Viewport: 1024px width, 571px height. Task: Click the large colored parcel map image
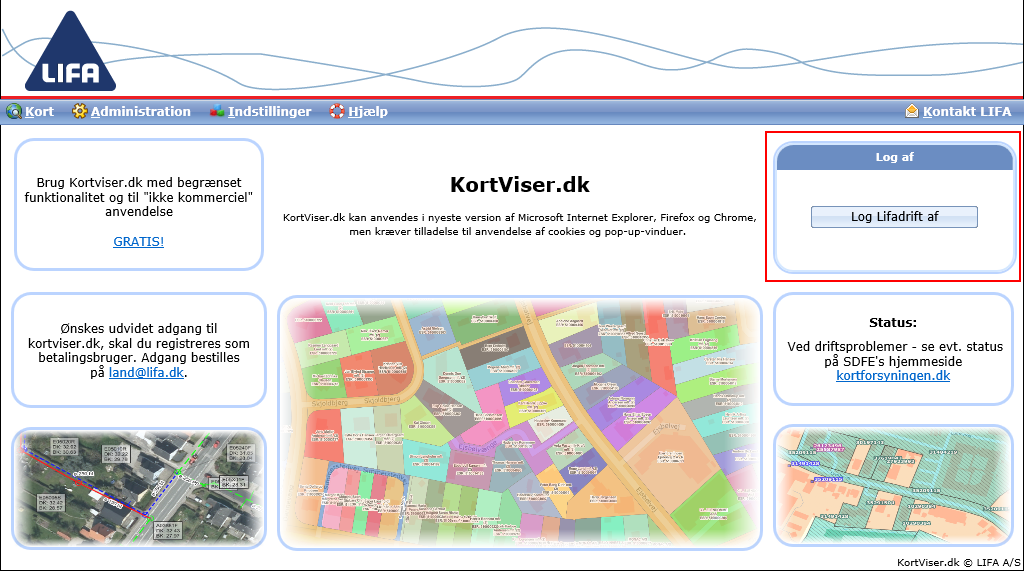click(520, 423)
